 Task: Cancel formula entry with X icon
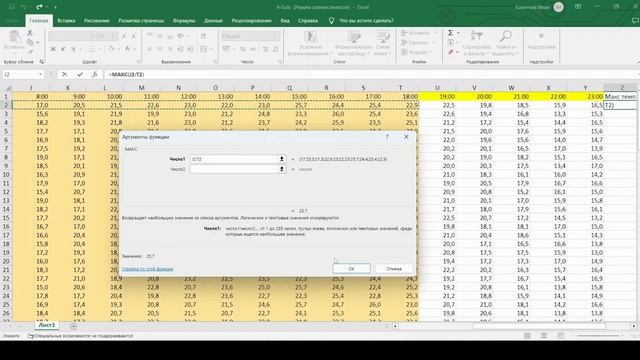tap(64, 74)
